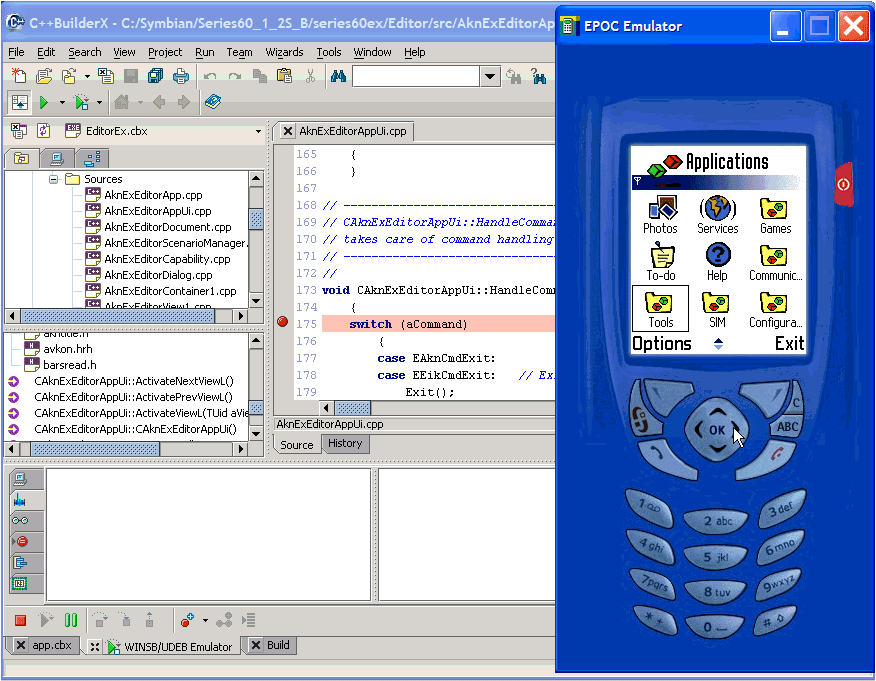Click the editor horizontal scrollbar thumb
Image resolution: width=876 pixels, height=681 pixels.
pyautogui.click(x=353, y=408)
